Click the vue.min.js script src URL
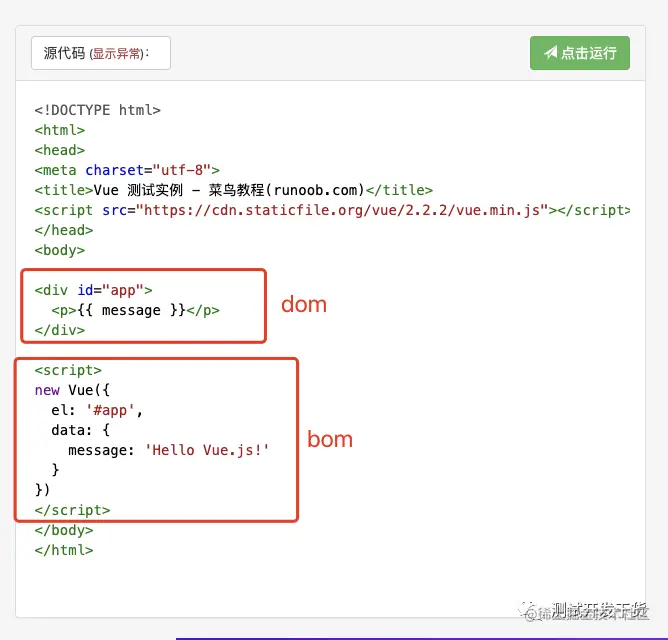The width and height of the screenshot is (668, 640). pyautogui.click(x=342, y=210)
